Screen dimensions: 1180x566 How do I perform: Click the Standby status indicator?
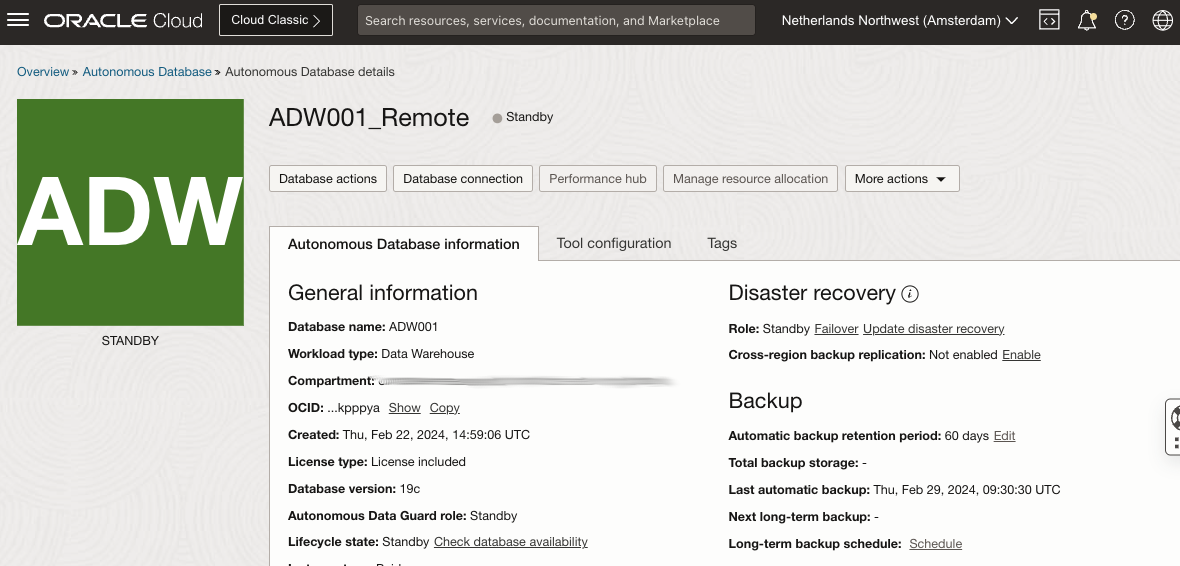523,117
